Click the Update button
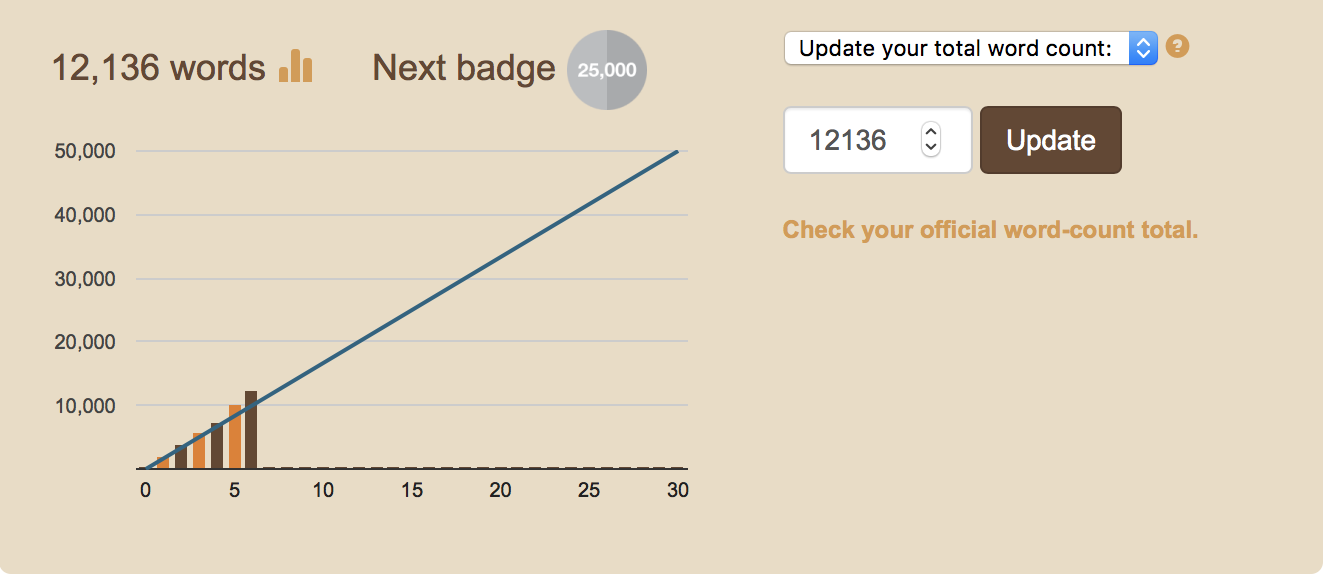Viewport: 1326px width, 574px height. coord(1051,140)
